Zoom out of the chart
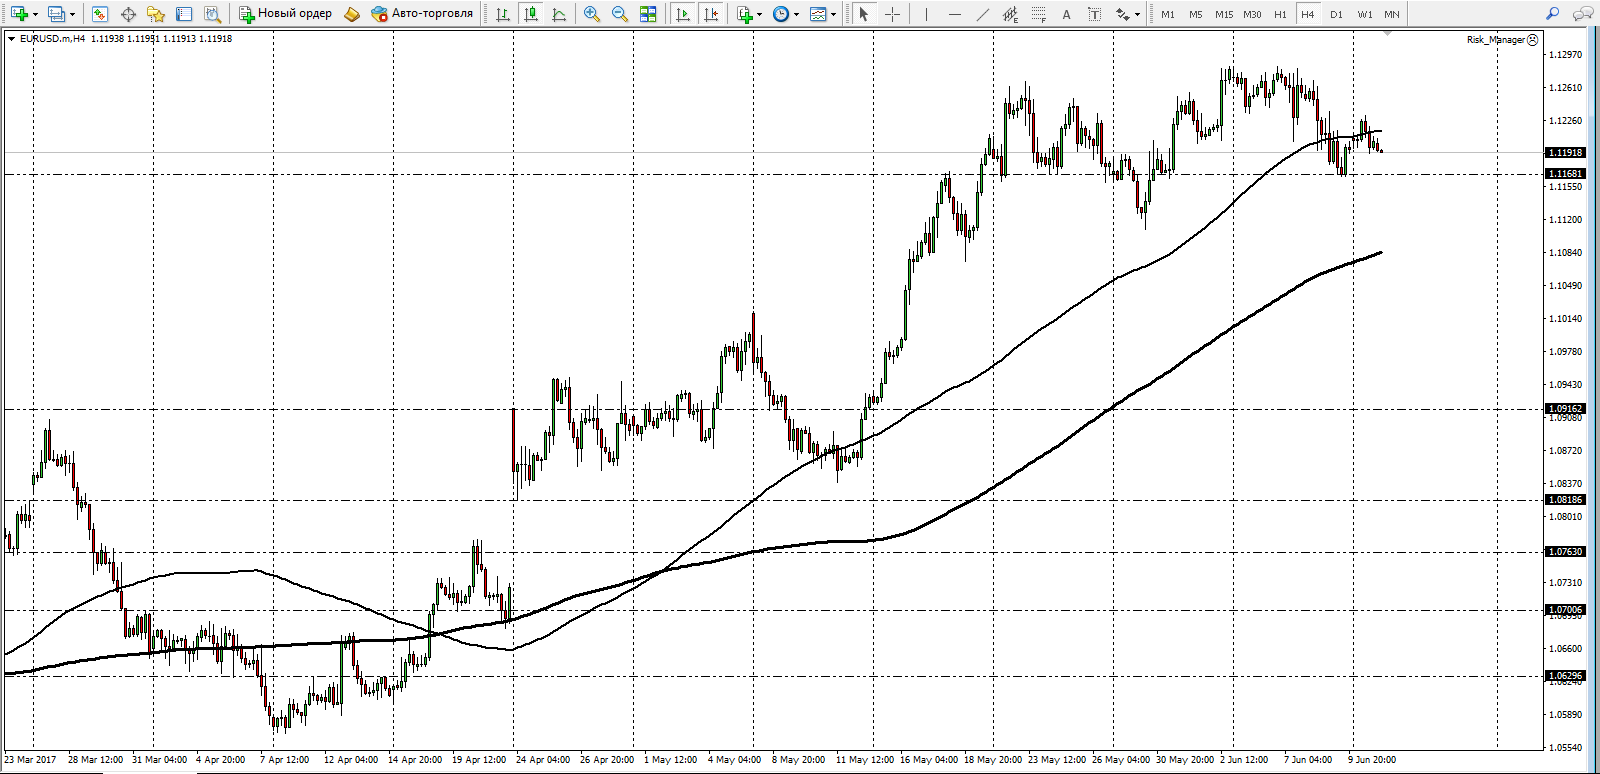Viewport: 1600px width, 774px height. [620, 14]
